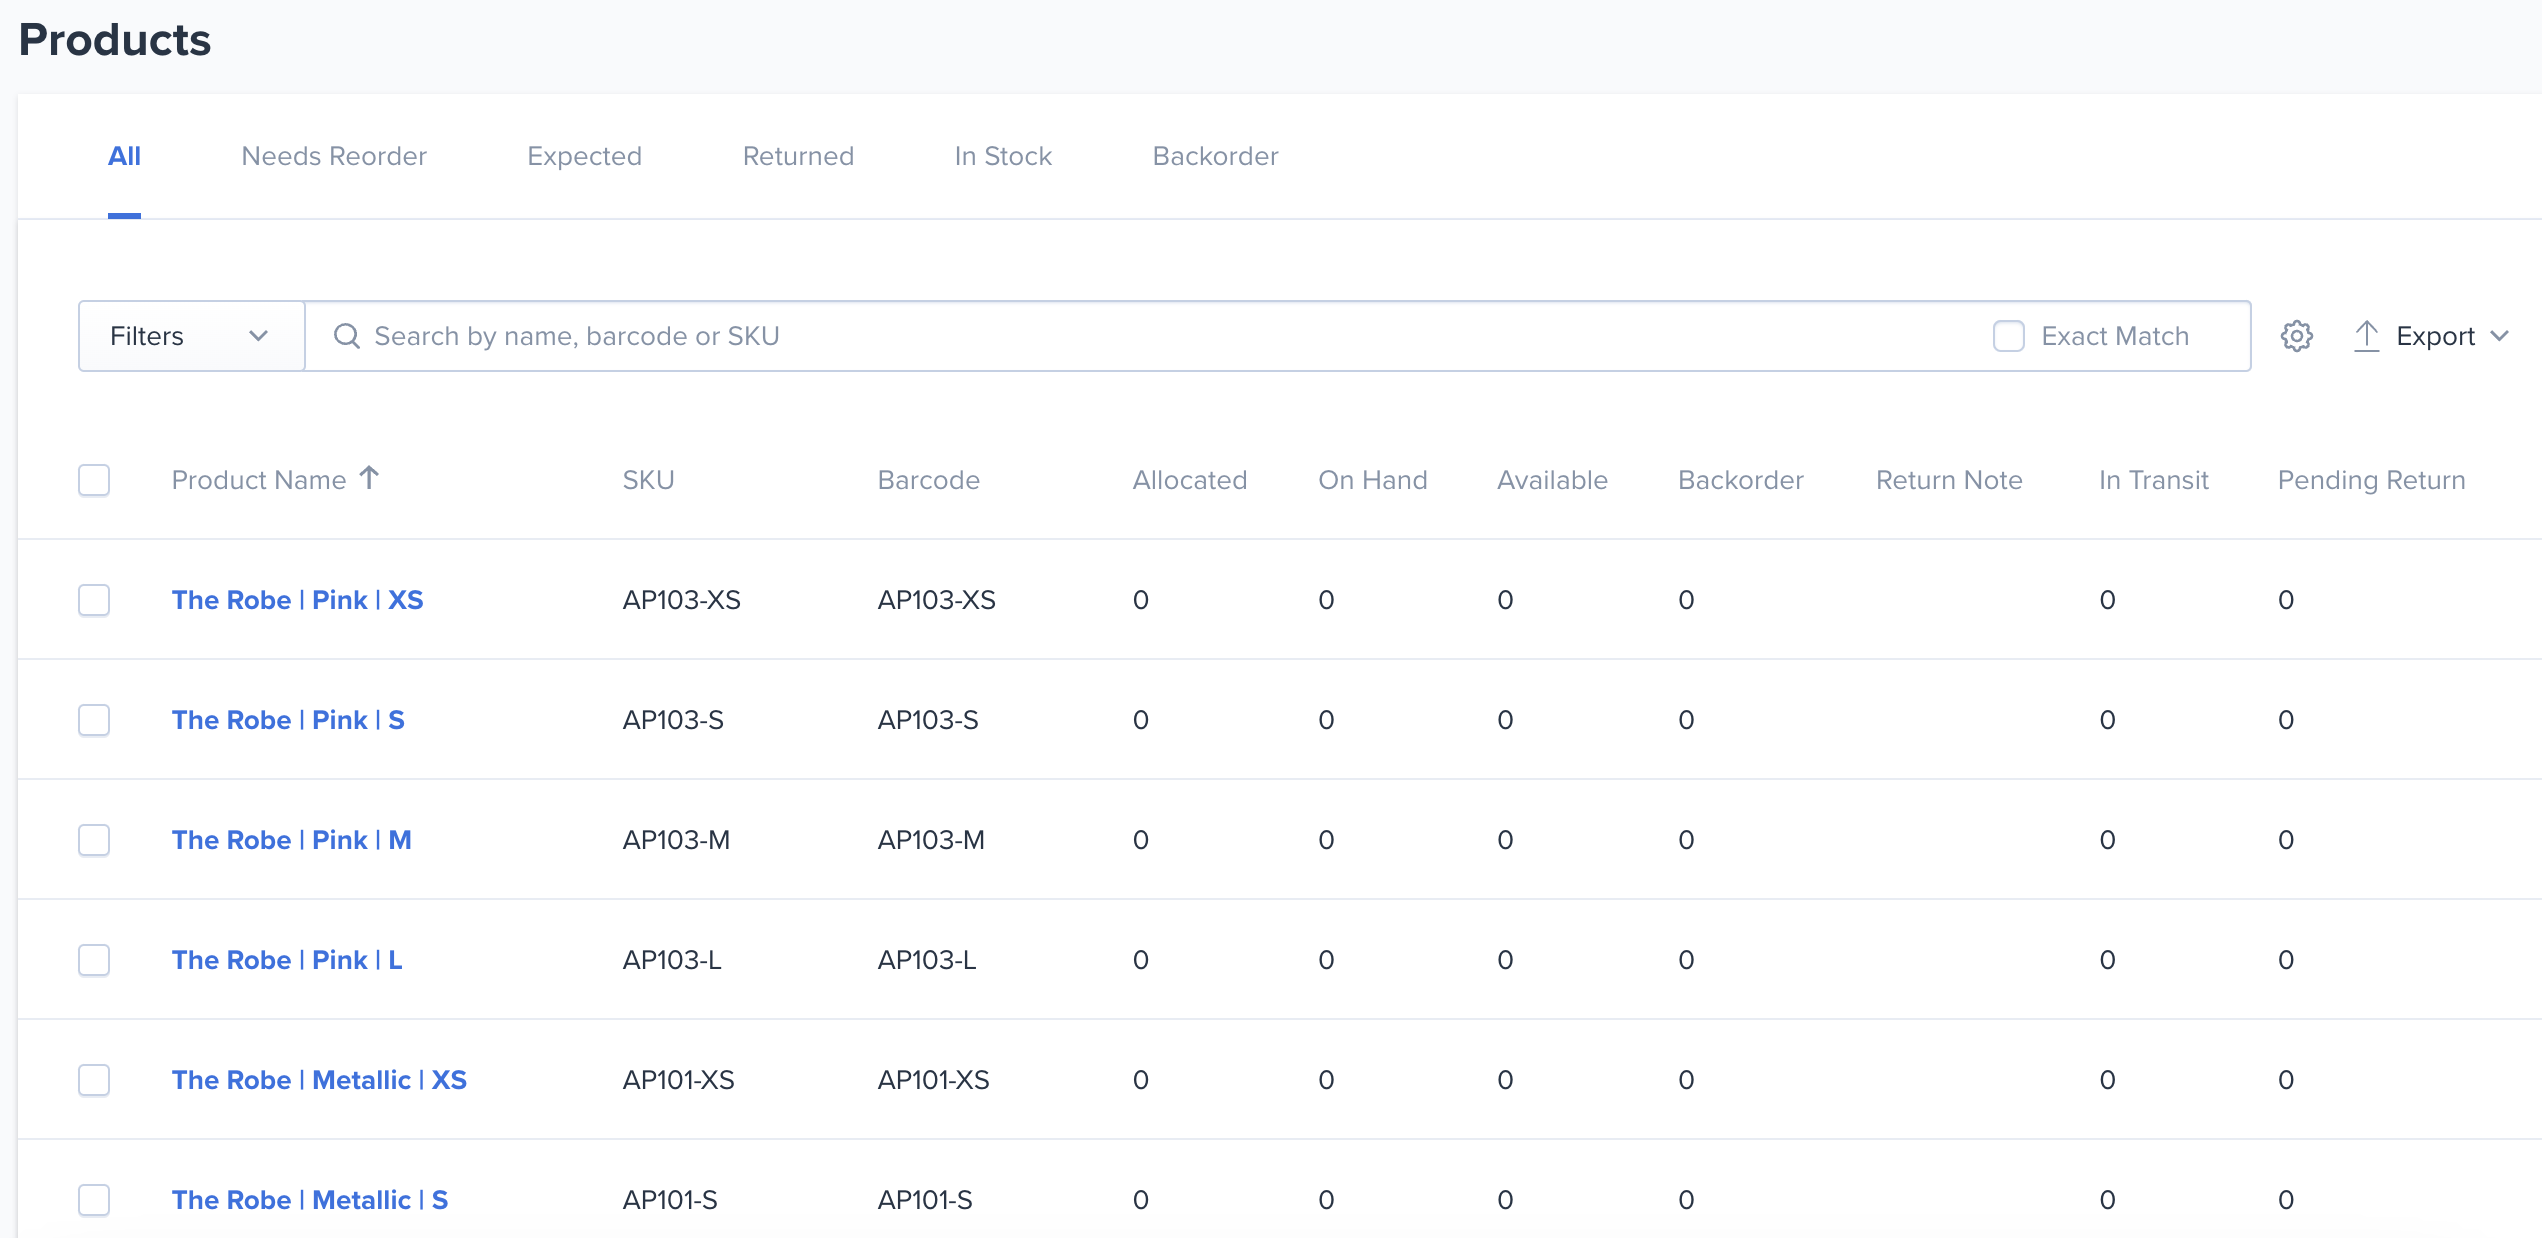The image size is (2542, 1238).
Task: Open The Robe | Pink | L product
Action: [x=287, y=960]
